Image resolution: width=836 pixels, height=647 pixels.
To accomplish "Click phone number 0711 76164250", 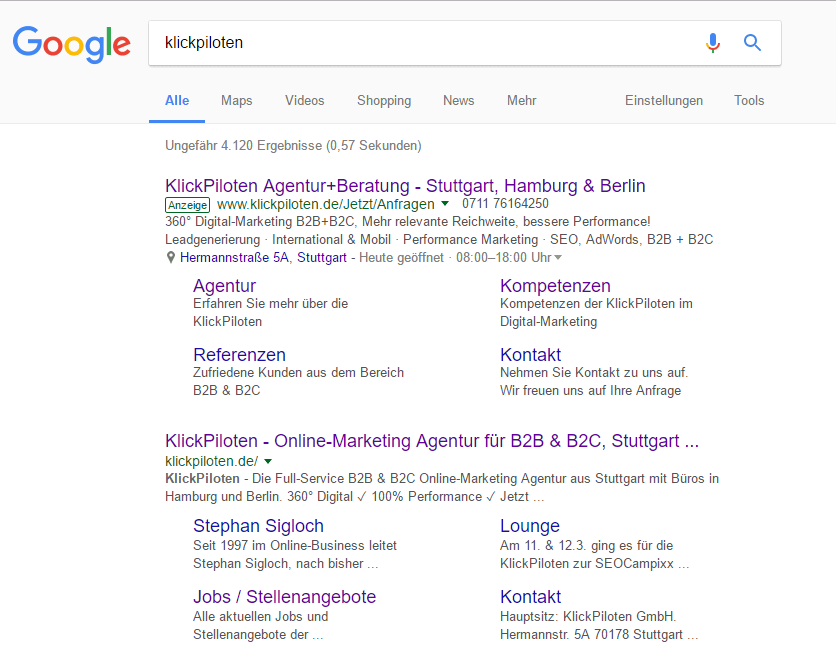I will (x=505, y=204).
